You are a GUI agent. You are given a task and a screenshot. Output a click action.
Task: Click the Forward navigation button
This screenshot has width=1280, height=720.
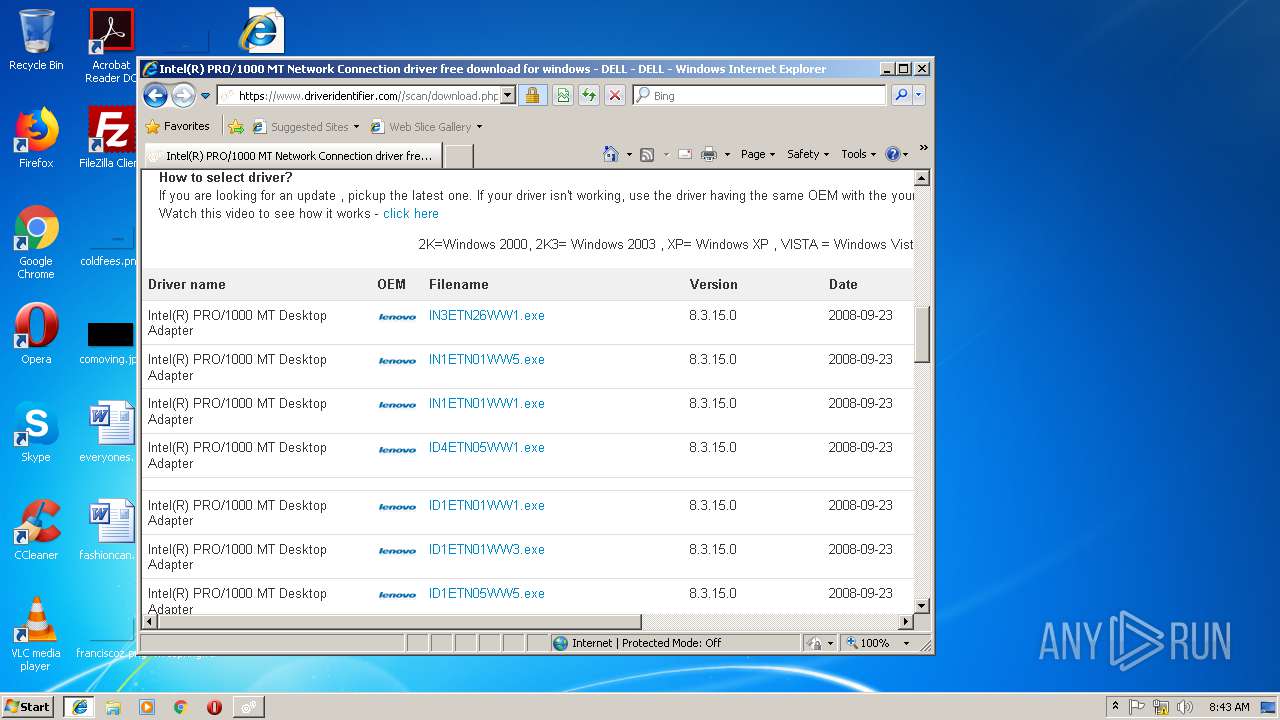pyautogui.click(x=183, y=95)
